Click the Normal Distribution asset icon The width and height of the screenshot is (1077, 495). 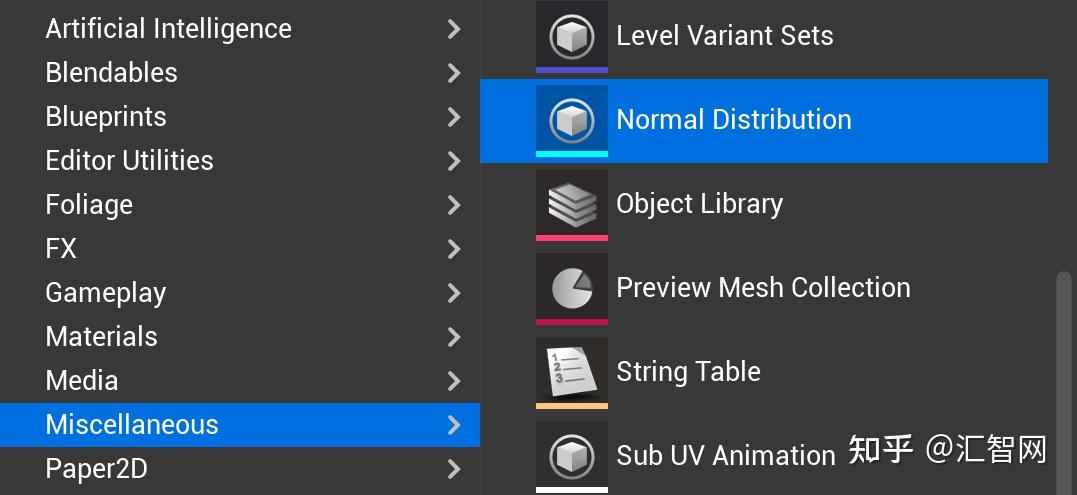tap(571, 120)
